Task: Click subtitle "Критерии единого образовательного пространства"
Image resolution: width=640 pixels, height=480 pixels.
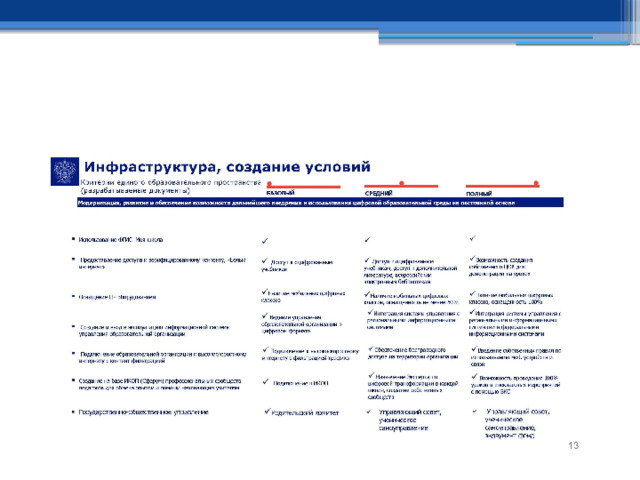Action: (171, 182)
